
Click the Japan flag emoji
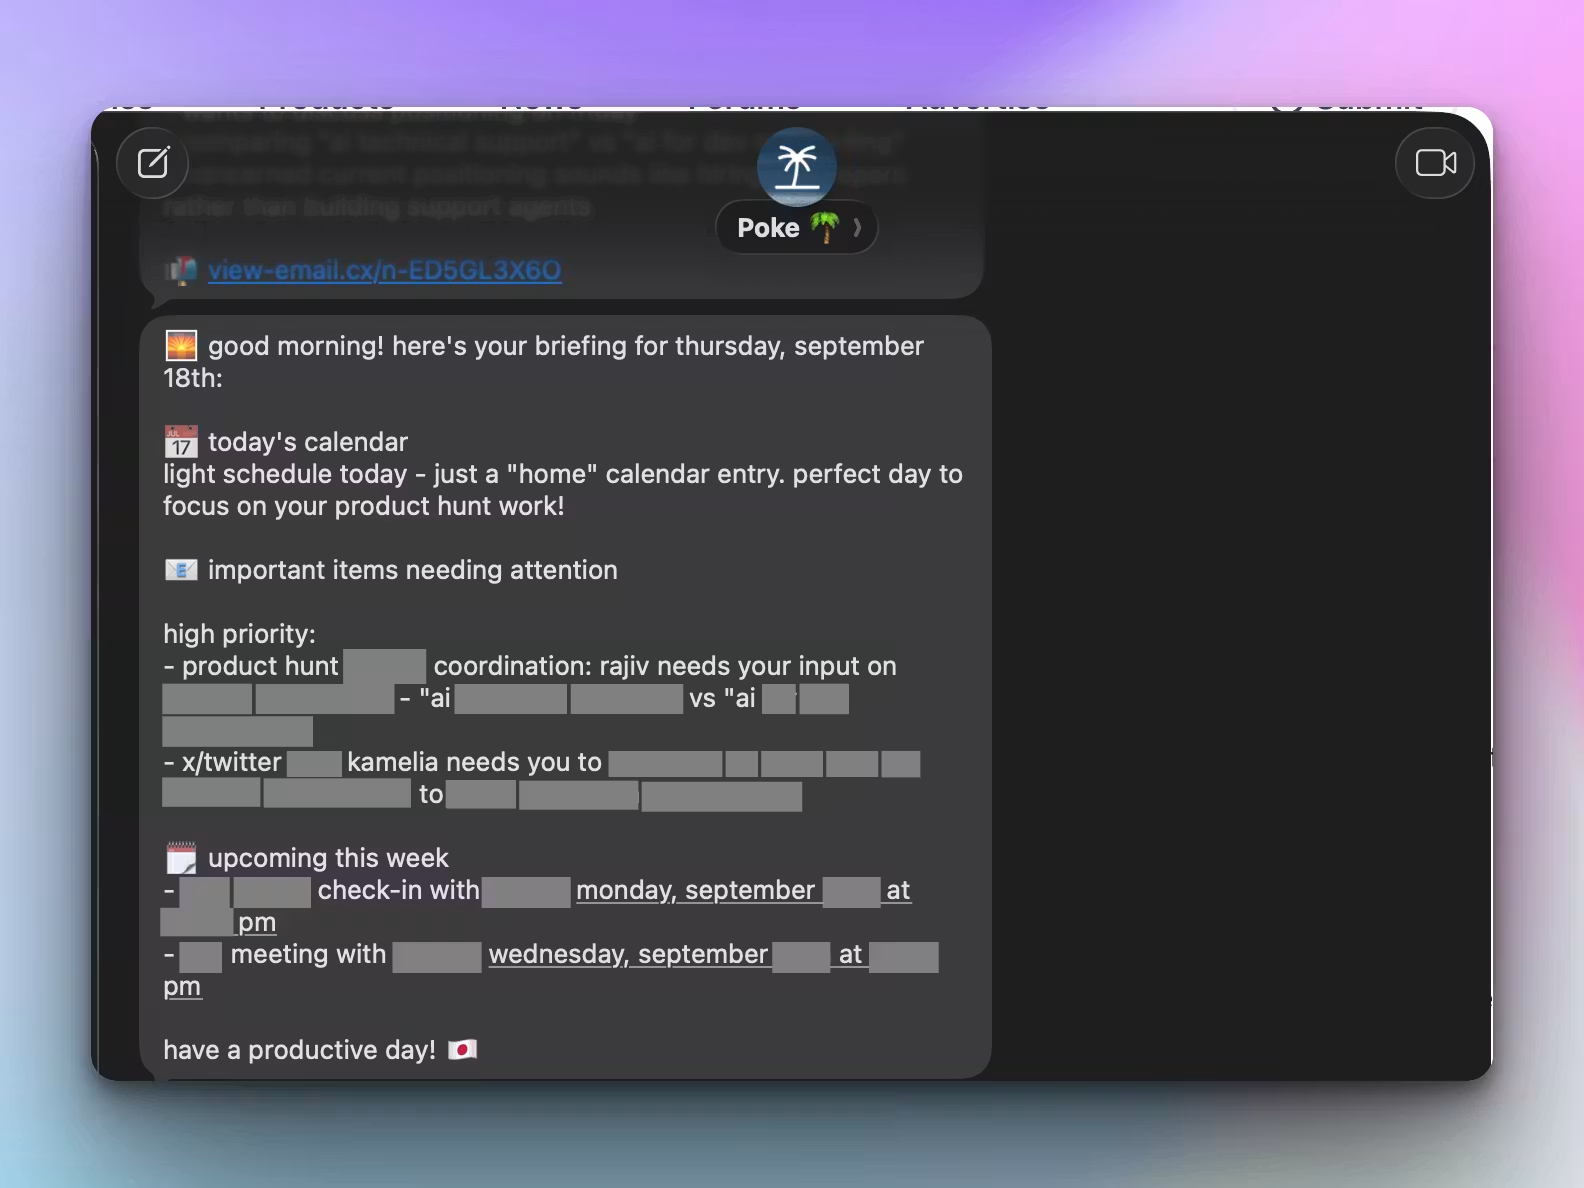click(462, 1050)
